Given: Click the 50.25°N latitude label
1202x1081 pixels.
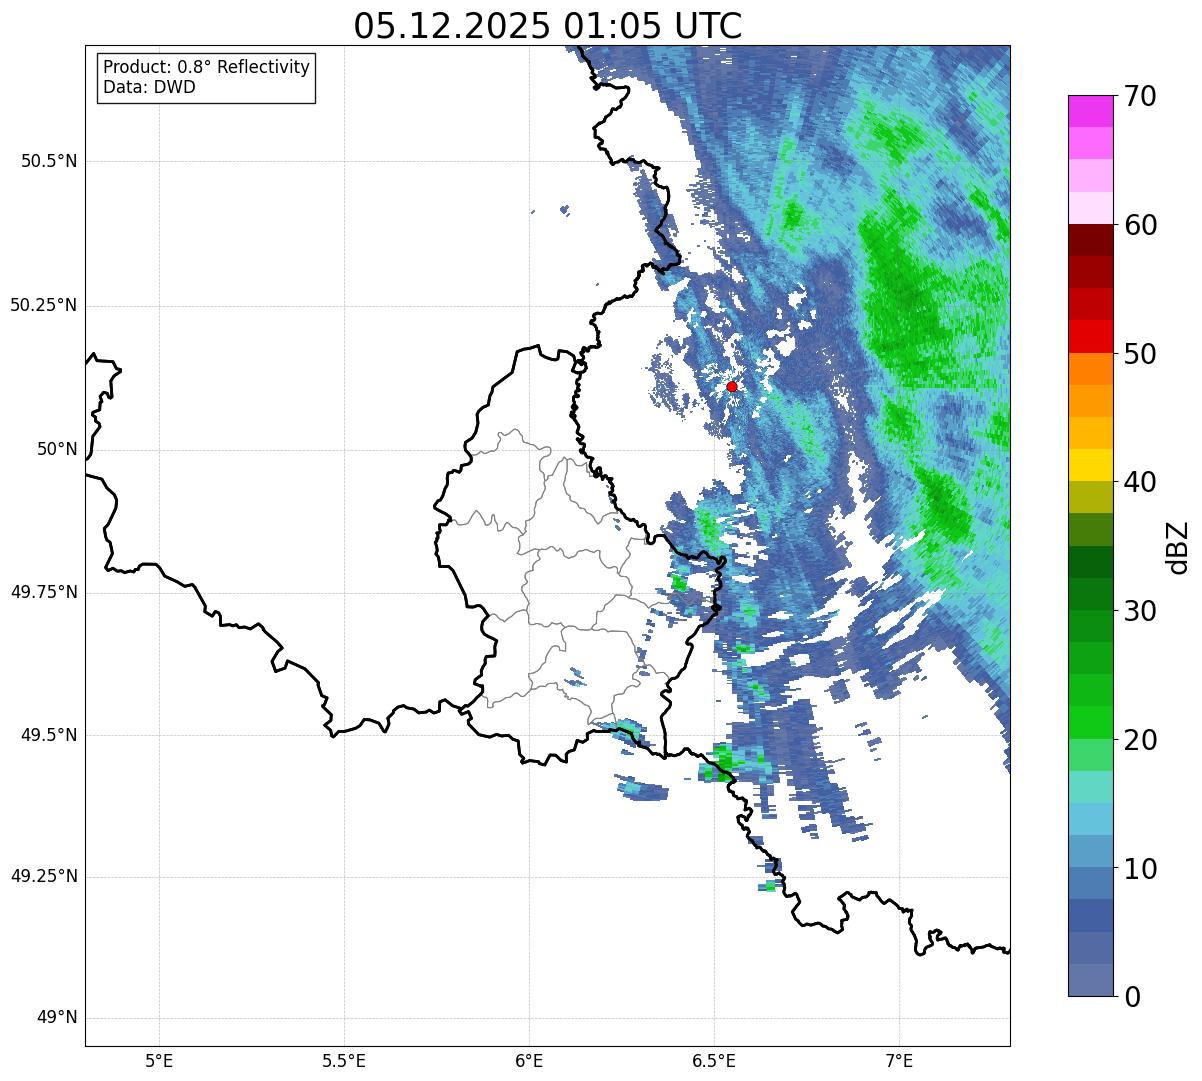Looking at the screenshot, I should click(x=44, y=305).
